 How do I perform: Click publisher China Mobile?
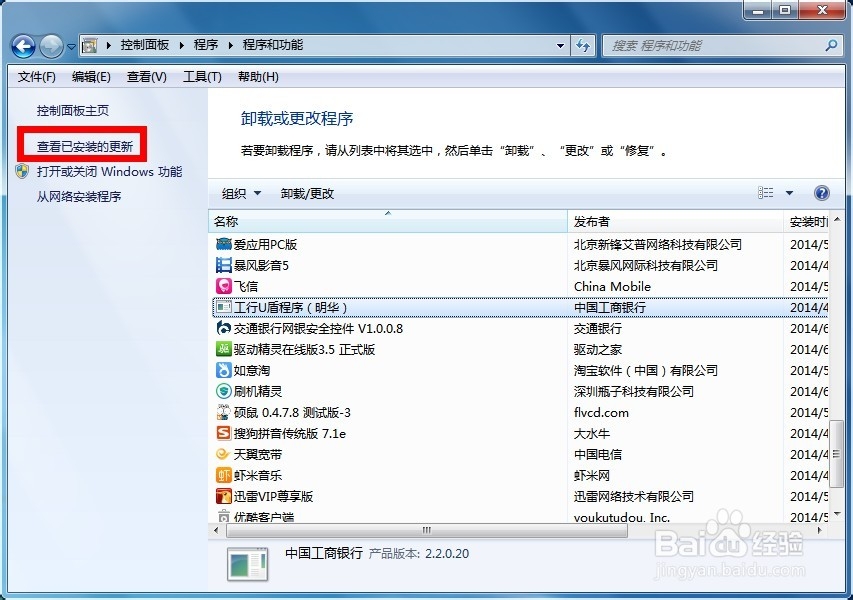pos(612,286)
